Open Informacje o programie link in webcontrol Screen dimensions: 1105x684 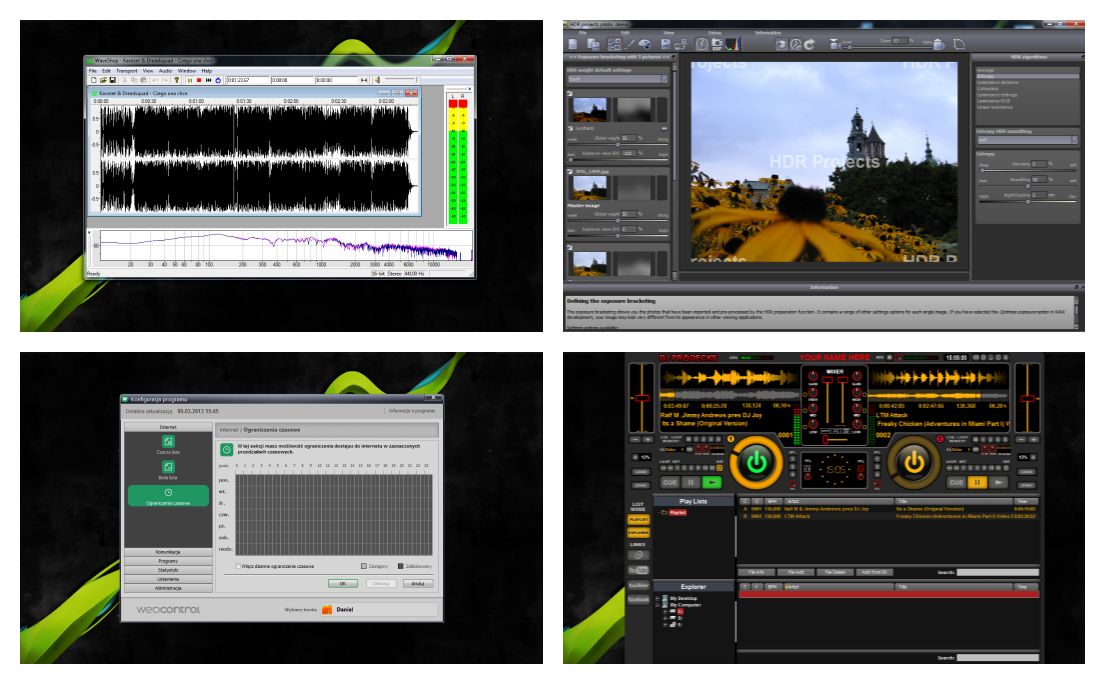click(411, 411)
